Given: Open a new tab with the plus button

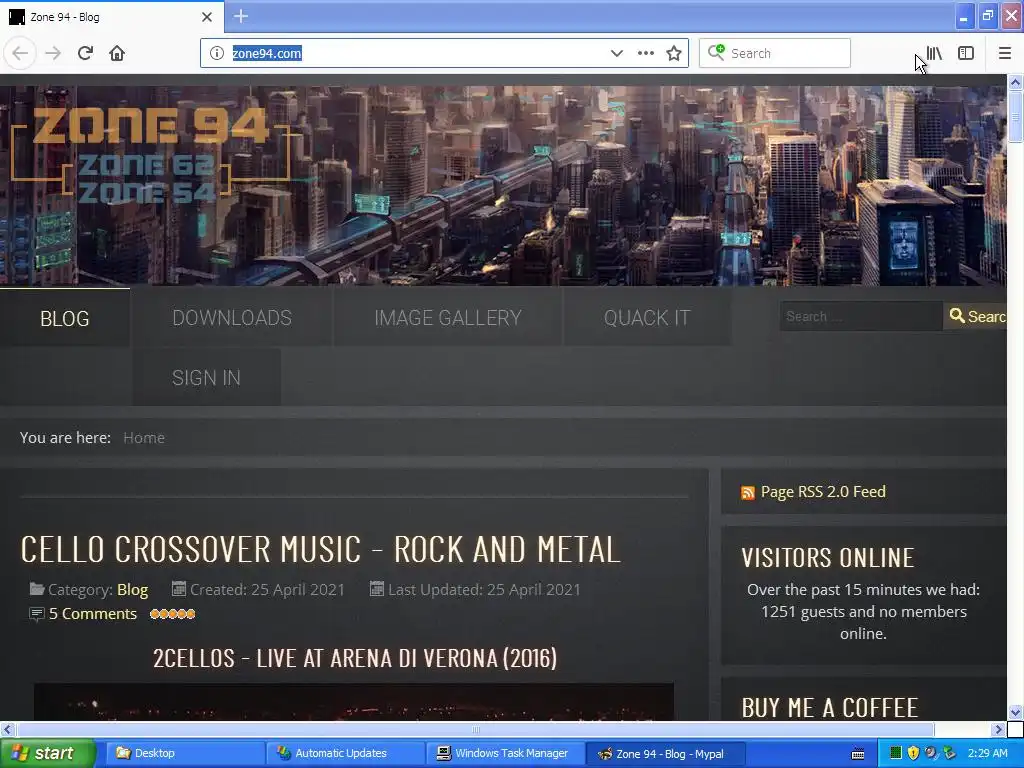Looking at the screenshot, I should pos(240,16).
